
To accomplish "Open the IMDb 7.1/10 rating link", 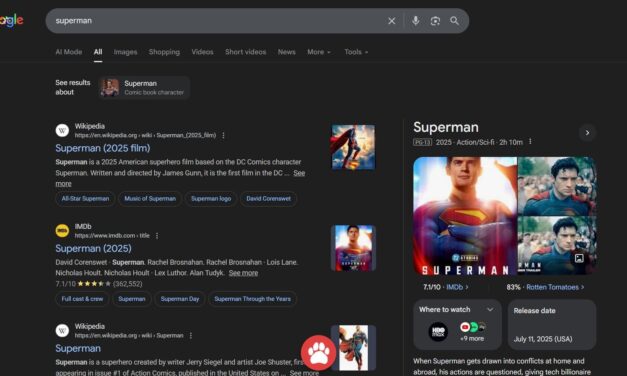I will 446,287.
